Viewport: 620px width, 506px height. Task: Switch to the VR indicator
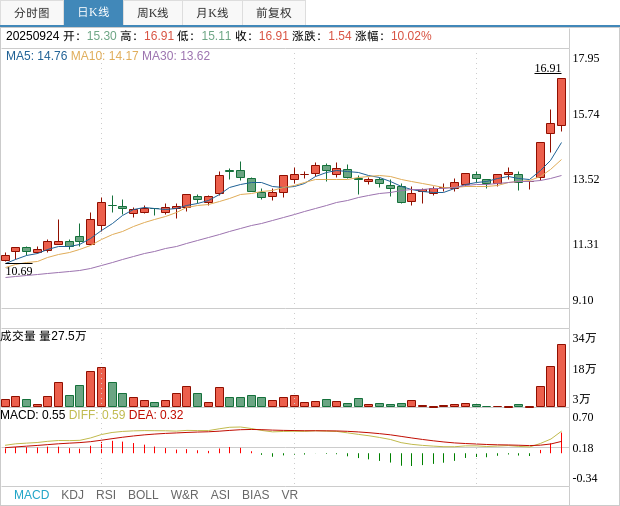(x=289, y=495)
